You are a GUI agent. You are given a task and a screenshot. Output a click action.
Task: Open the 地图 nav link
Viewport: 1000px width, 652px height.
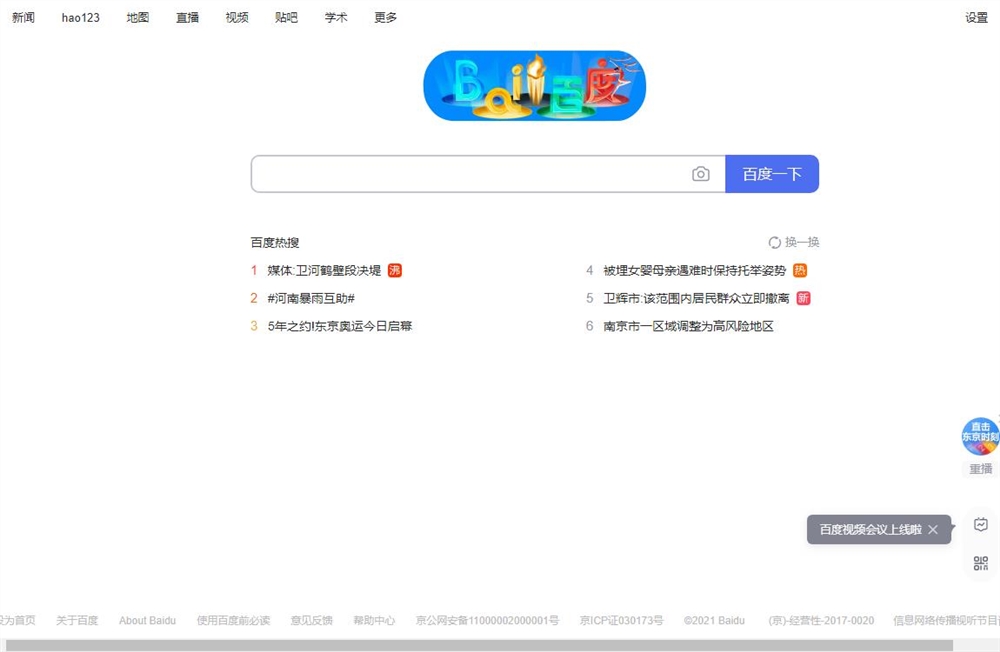(x=138, y=17)
